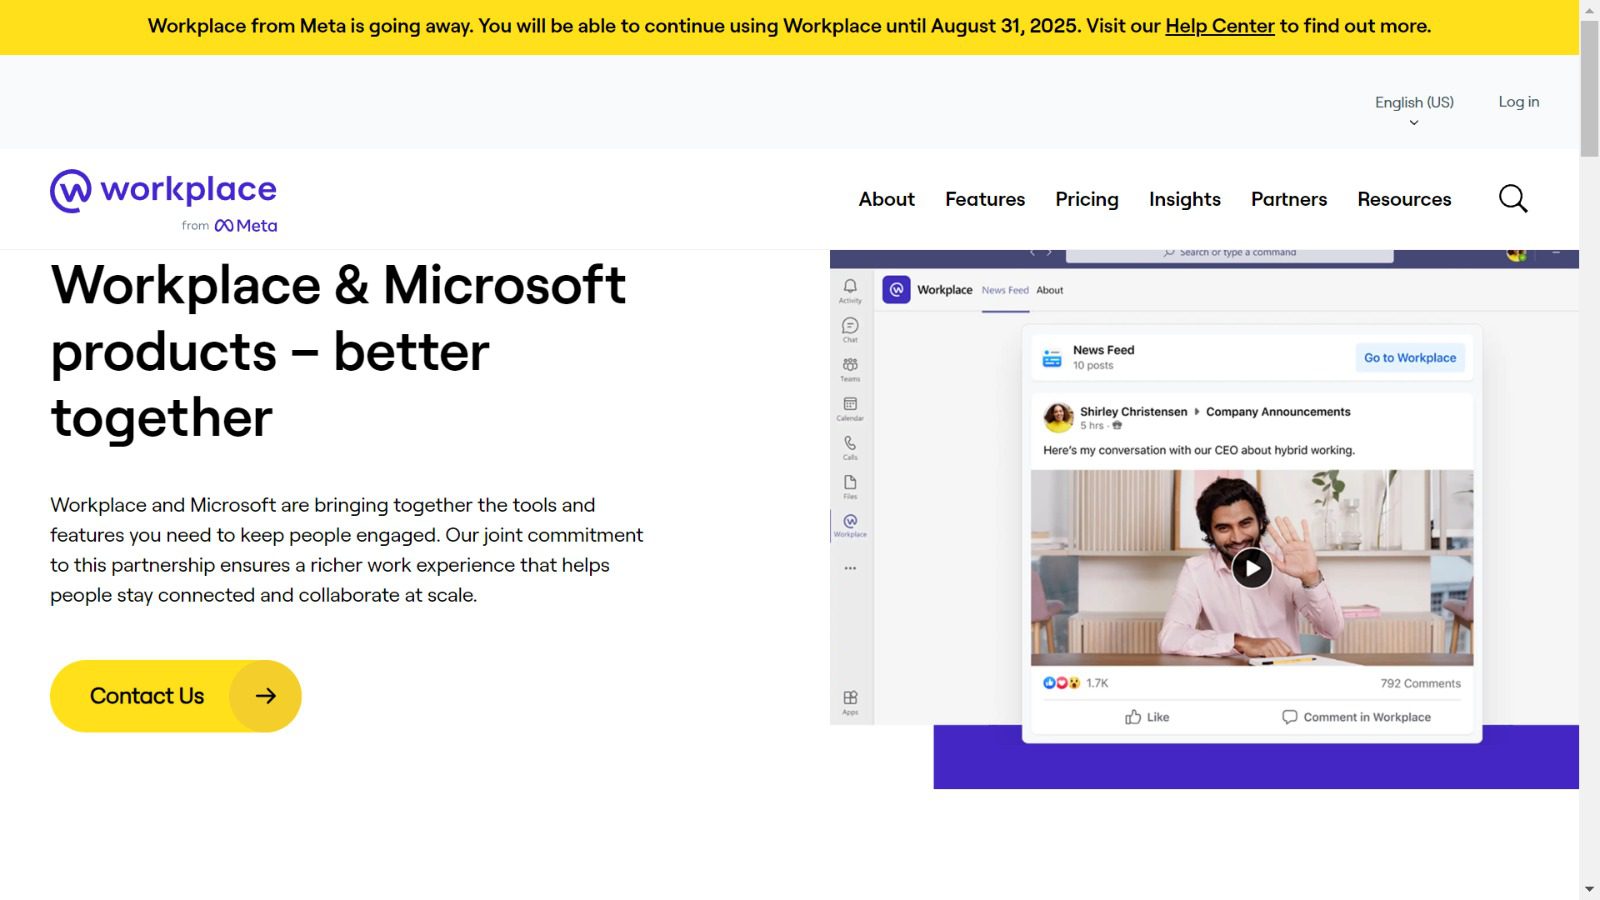Click Go to Workplace button
The width and height of the screenshot is (1600, 900).
tap(1410, 357)
